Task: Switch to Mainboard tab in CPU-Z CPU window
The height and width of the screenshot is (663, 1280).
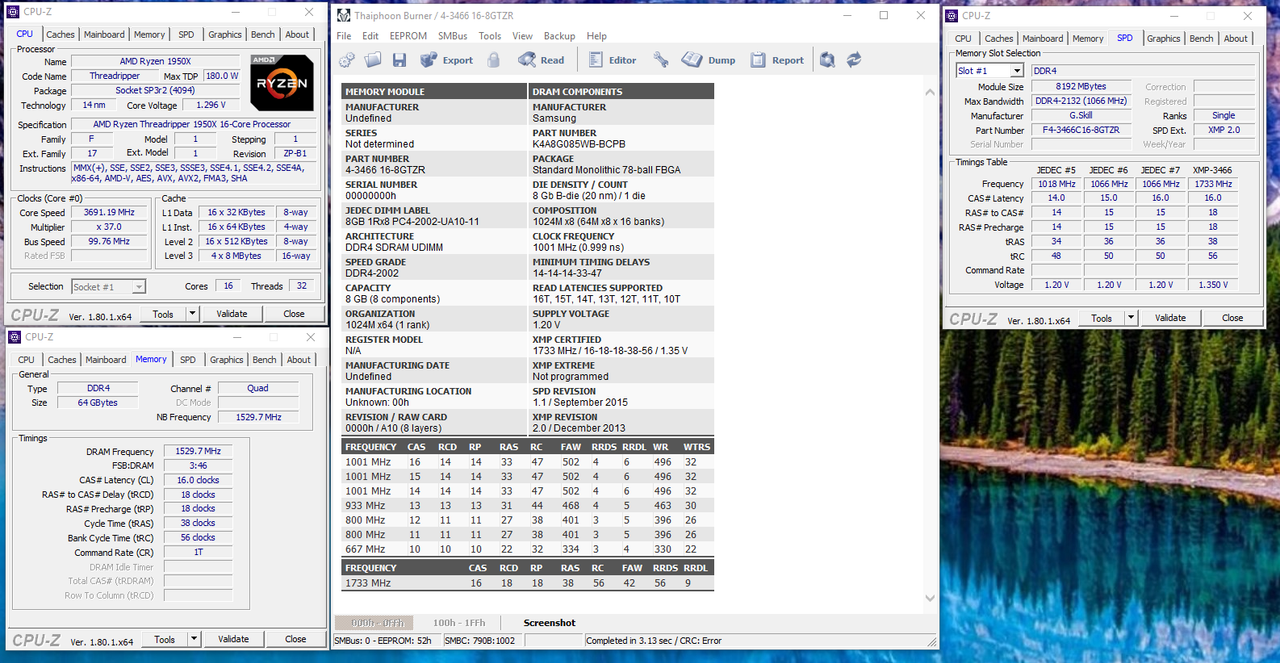Action: point(104,34)
